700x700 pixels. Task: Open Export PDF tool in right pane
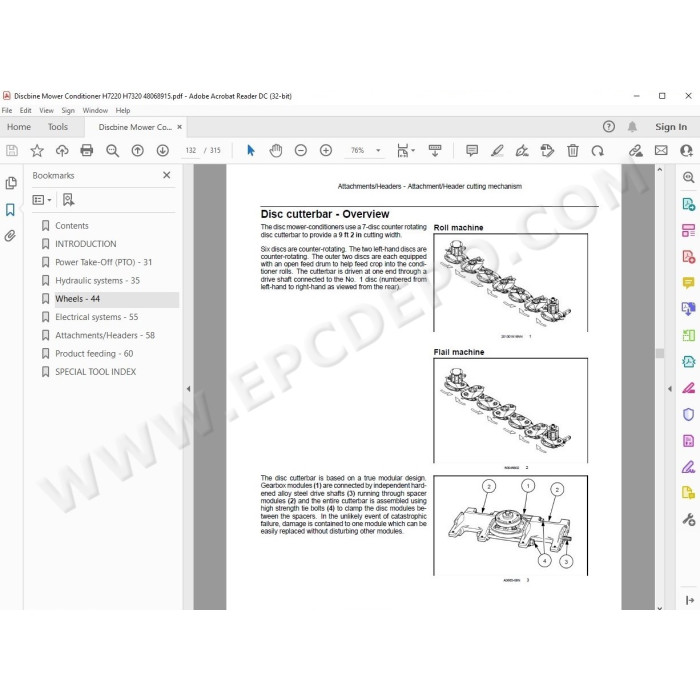(688, 204)
